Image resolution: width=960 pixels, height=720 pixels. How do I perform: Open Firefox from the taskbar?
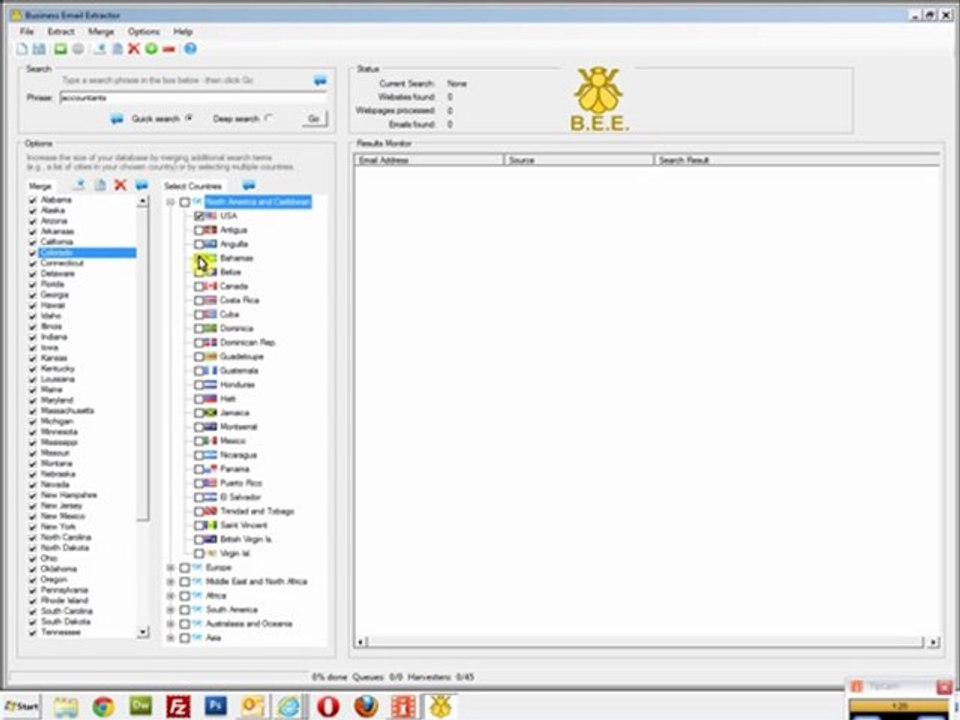[366, 707]
